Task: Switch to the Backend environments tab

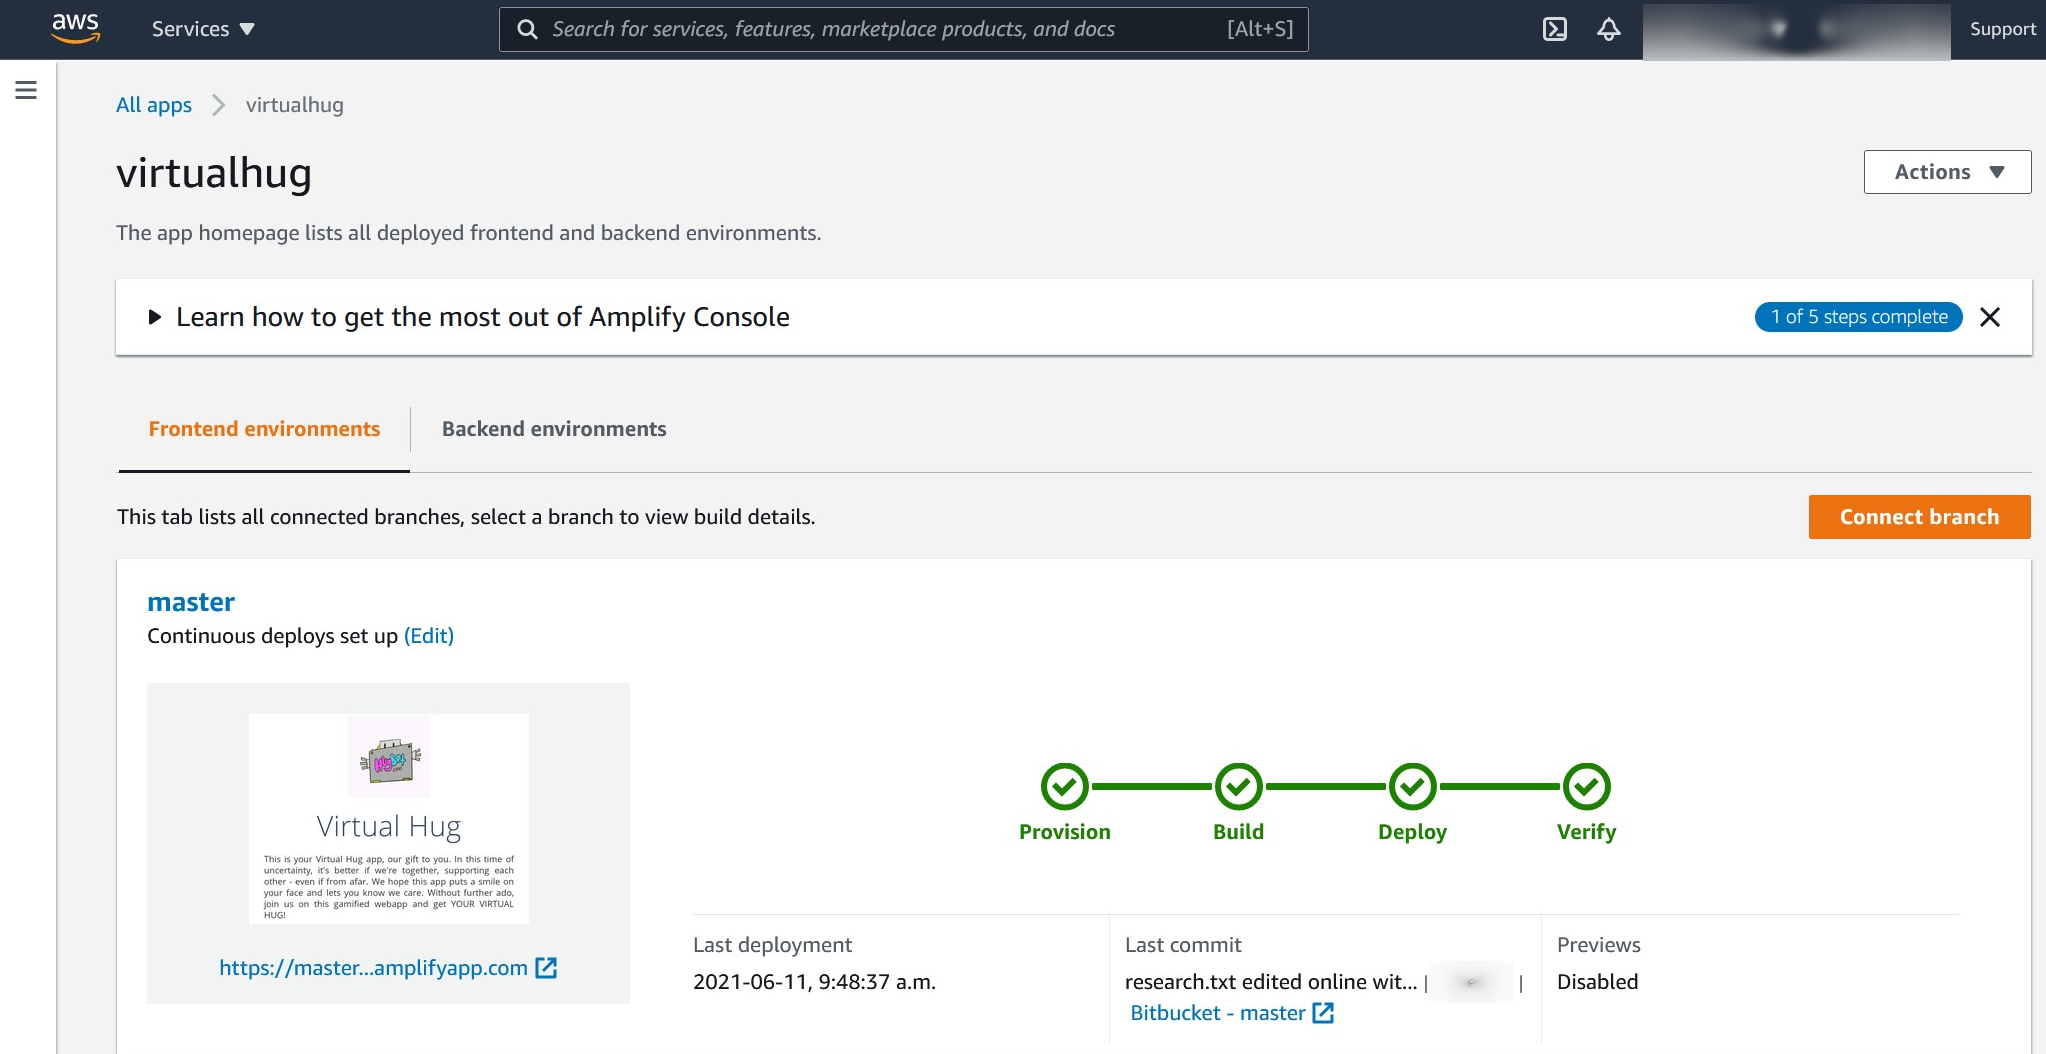Action: coord(554,429)
